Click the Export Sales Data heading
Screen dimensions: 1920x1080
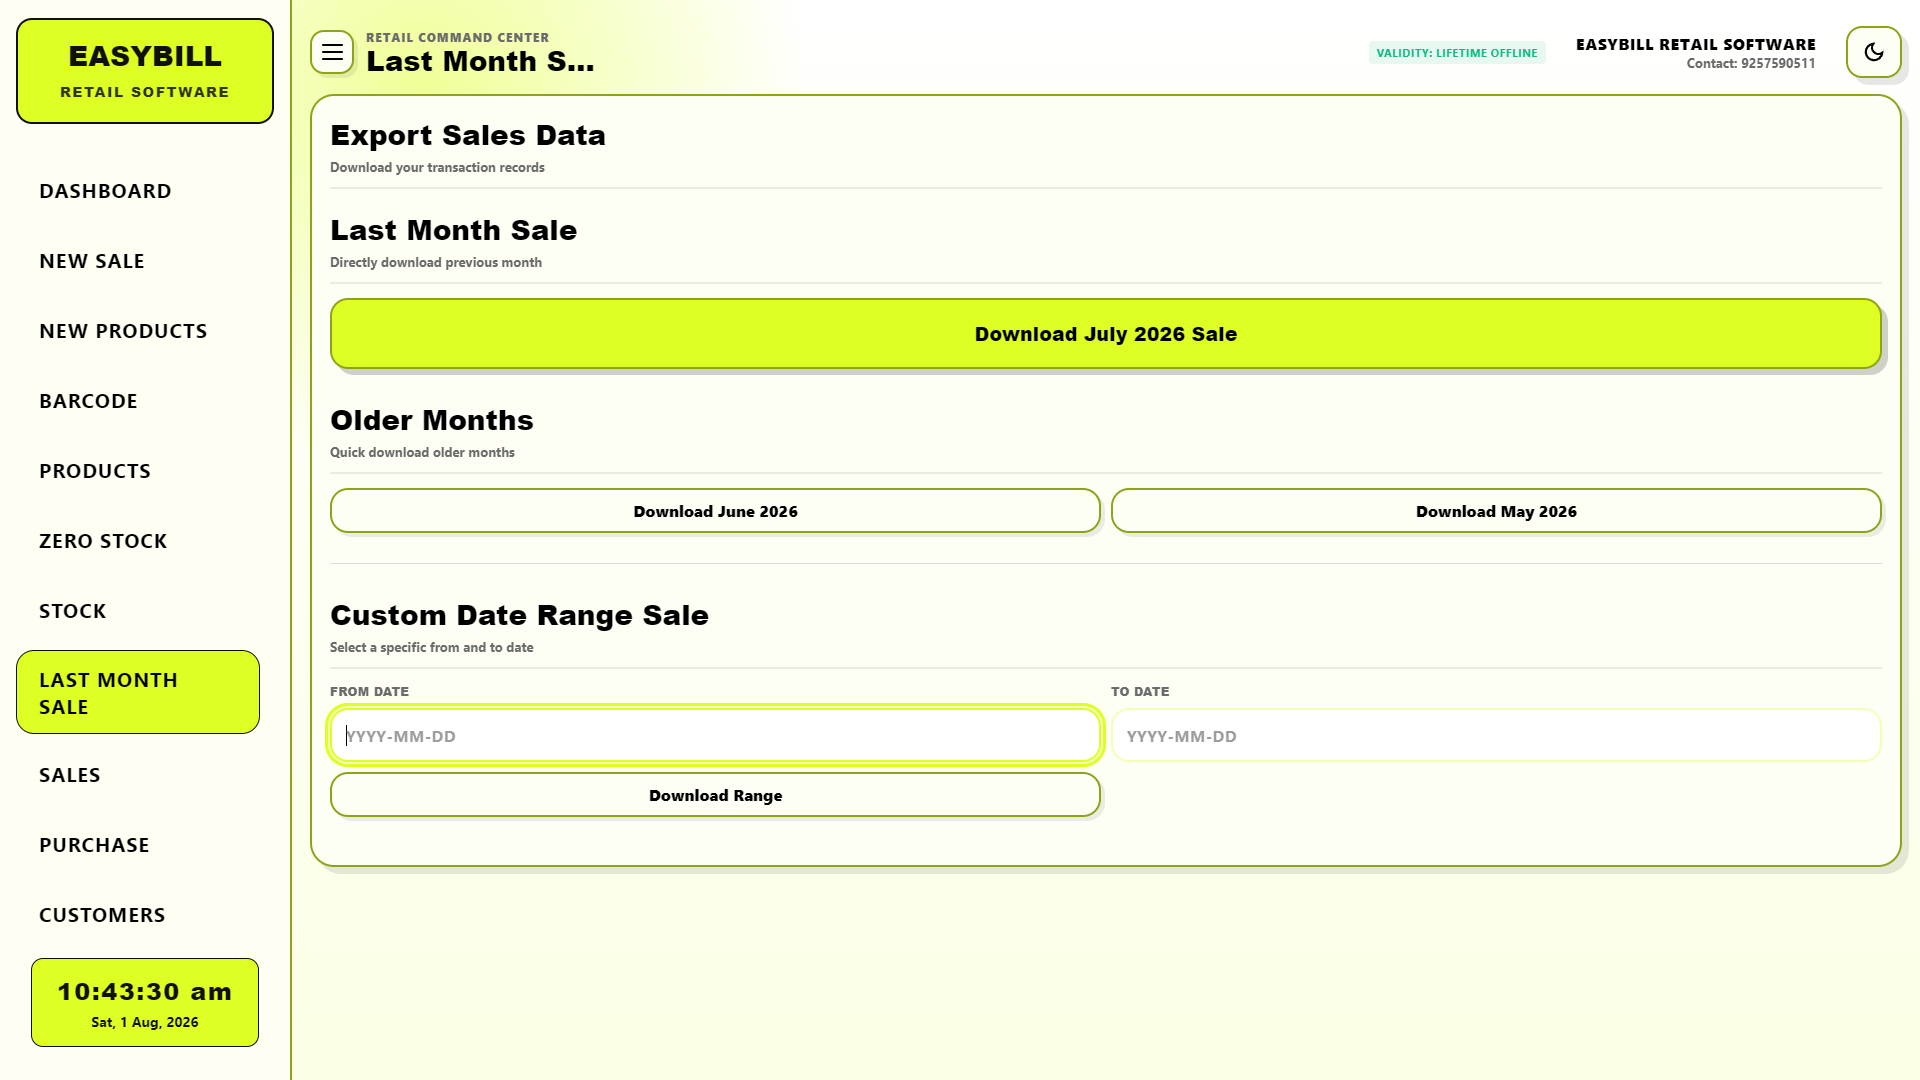tap(468, 135)
